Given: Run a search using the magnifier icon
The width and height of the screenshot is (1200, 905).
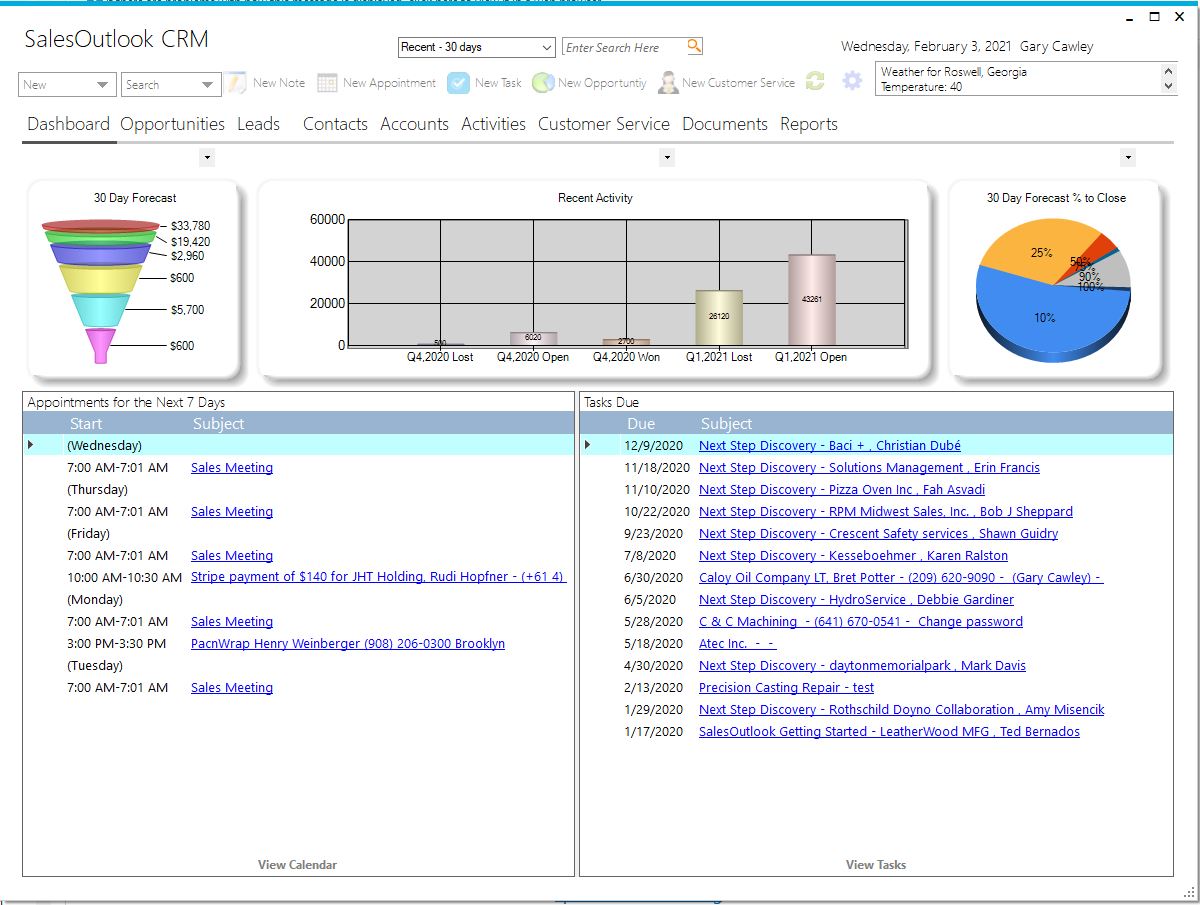Looking at the screenshot, I should tap(695, 46).
